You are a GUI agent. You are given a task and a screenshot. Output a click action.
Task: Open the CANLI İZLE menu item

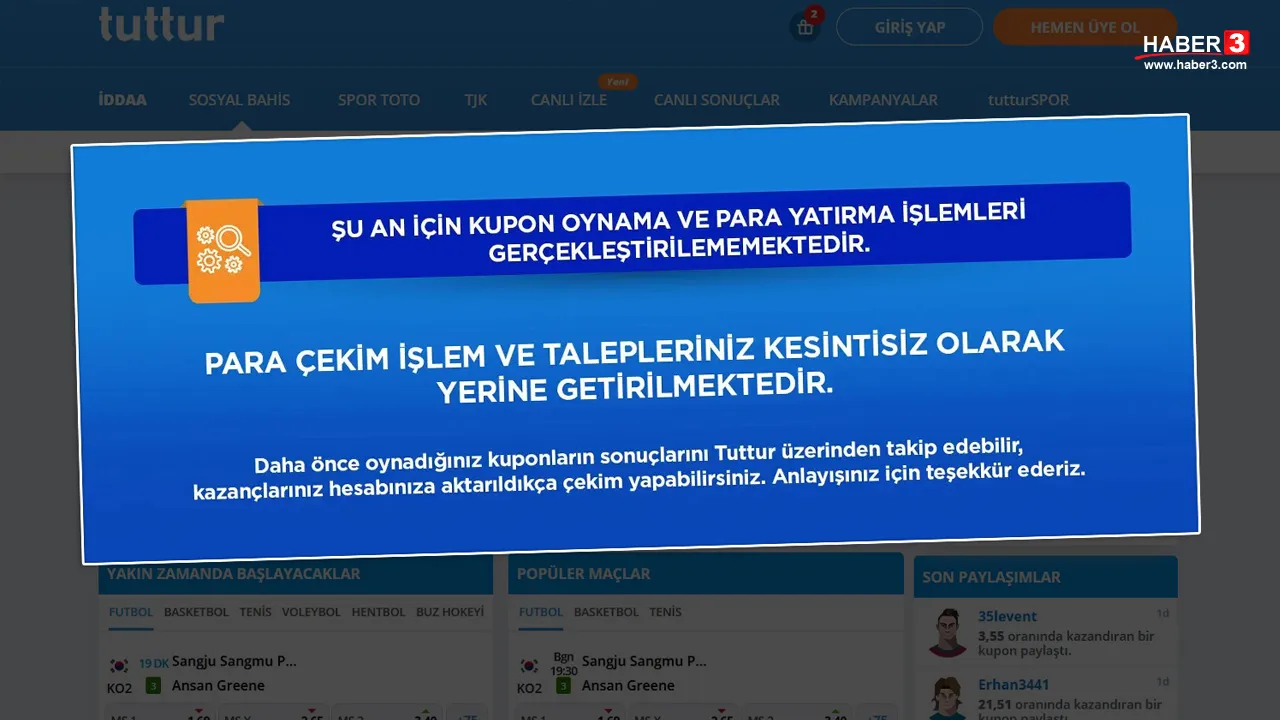pos(568,100)
